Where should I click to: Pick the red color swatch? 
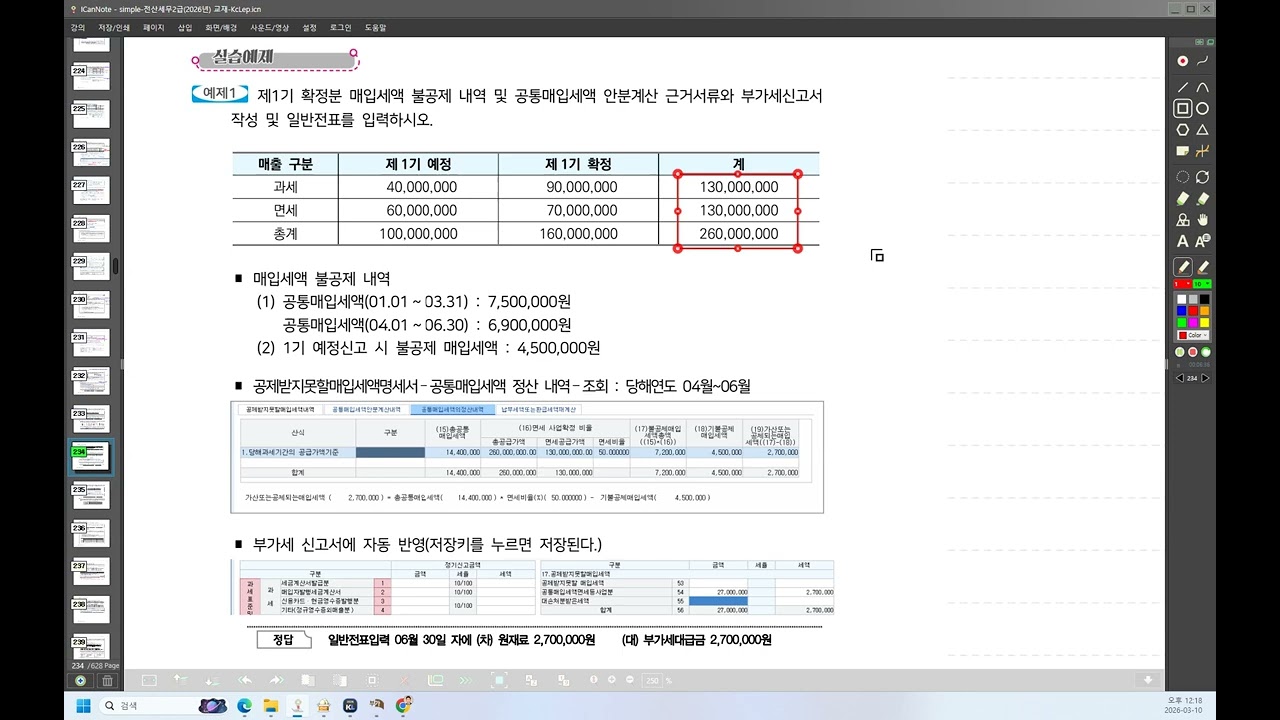pos(1193,311)
